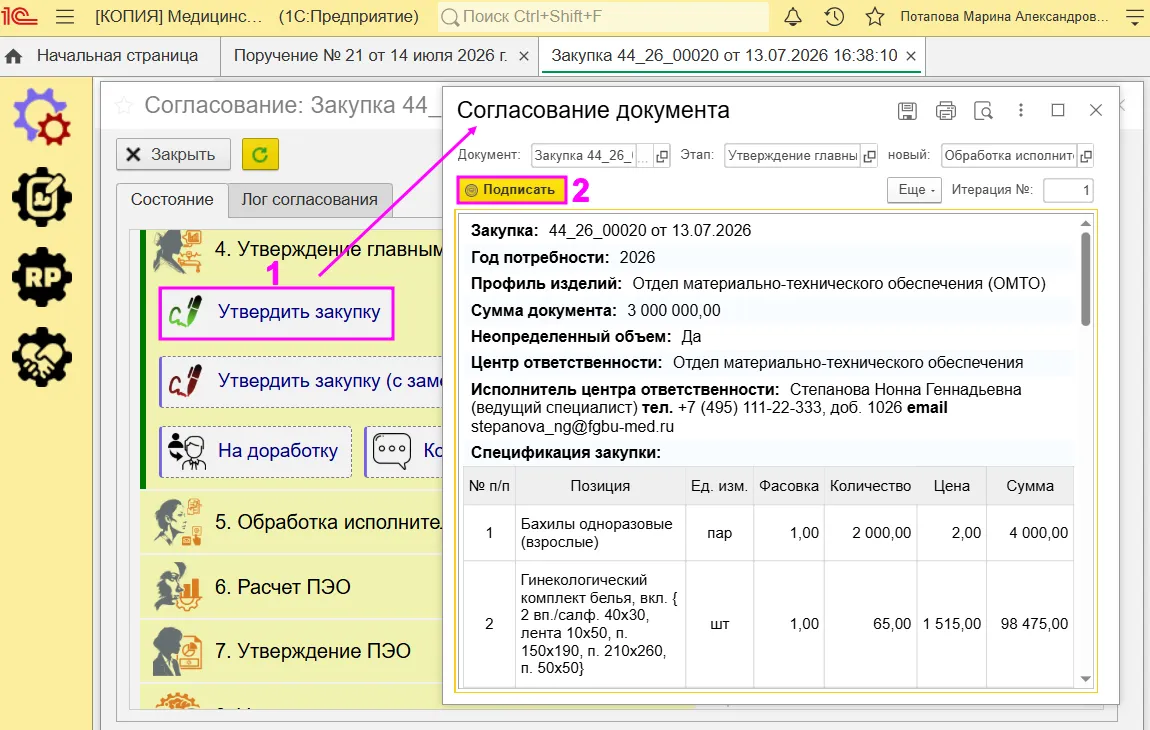Click Утвердить закупку button

click(276, 313)
